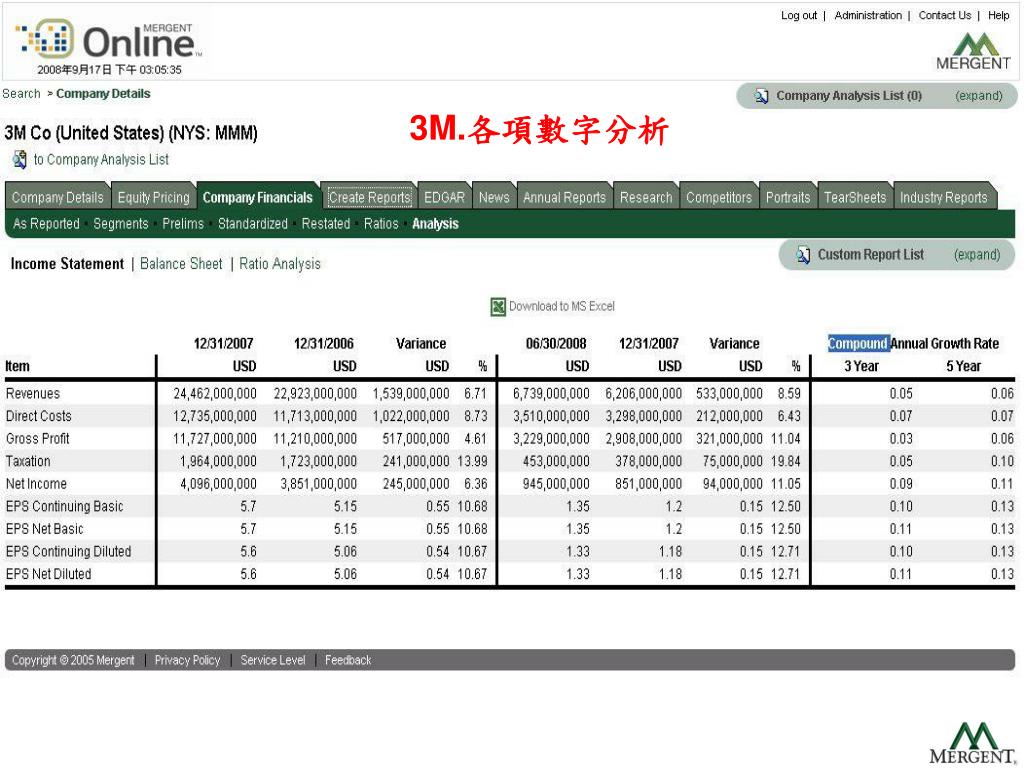Viewport: 1024px width, 768px height.
Task: Expand the Custom Report List panel
Action: (977, 255)
